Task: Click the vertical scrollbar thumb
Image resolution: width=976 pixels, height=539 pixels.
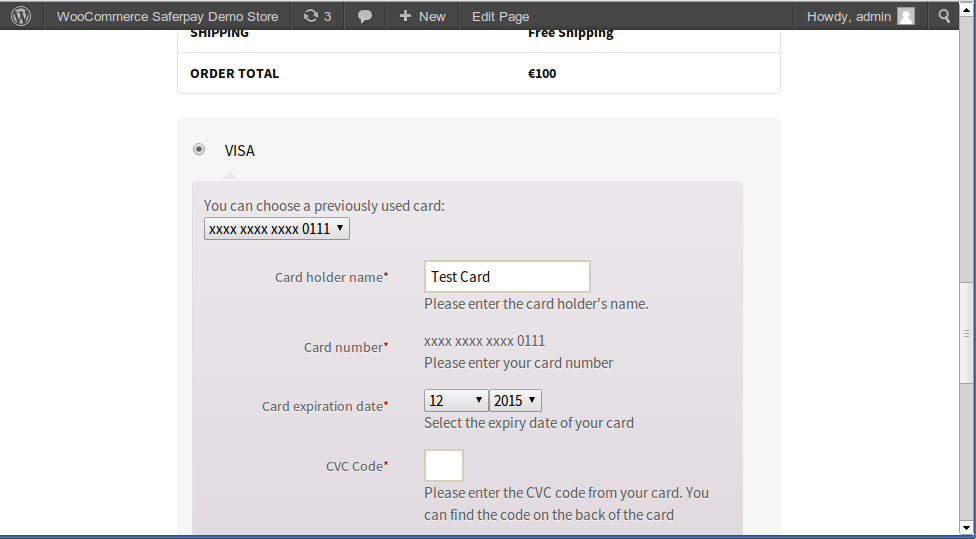Action: click(966, 333)
